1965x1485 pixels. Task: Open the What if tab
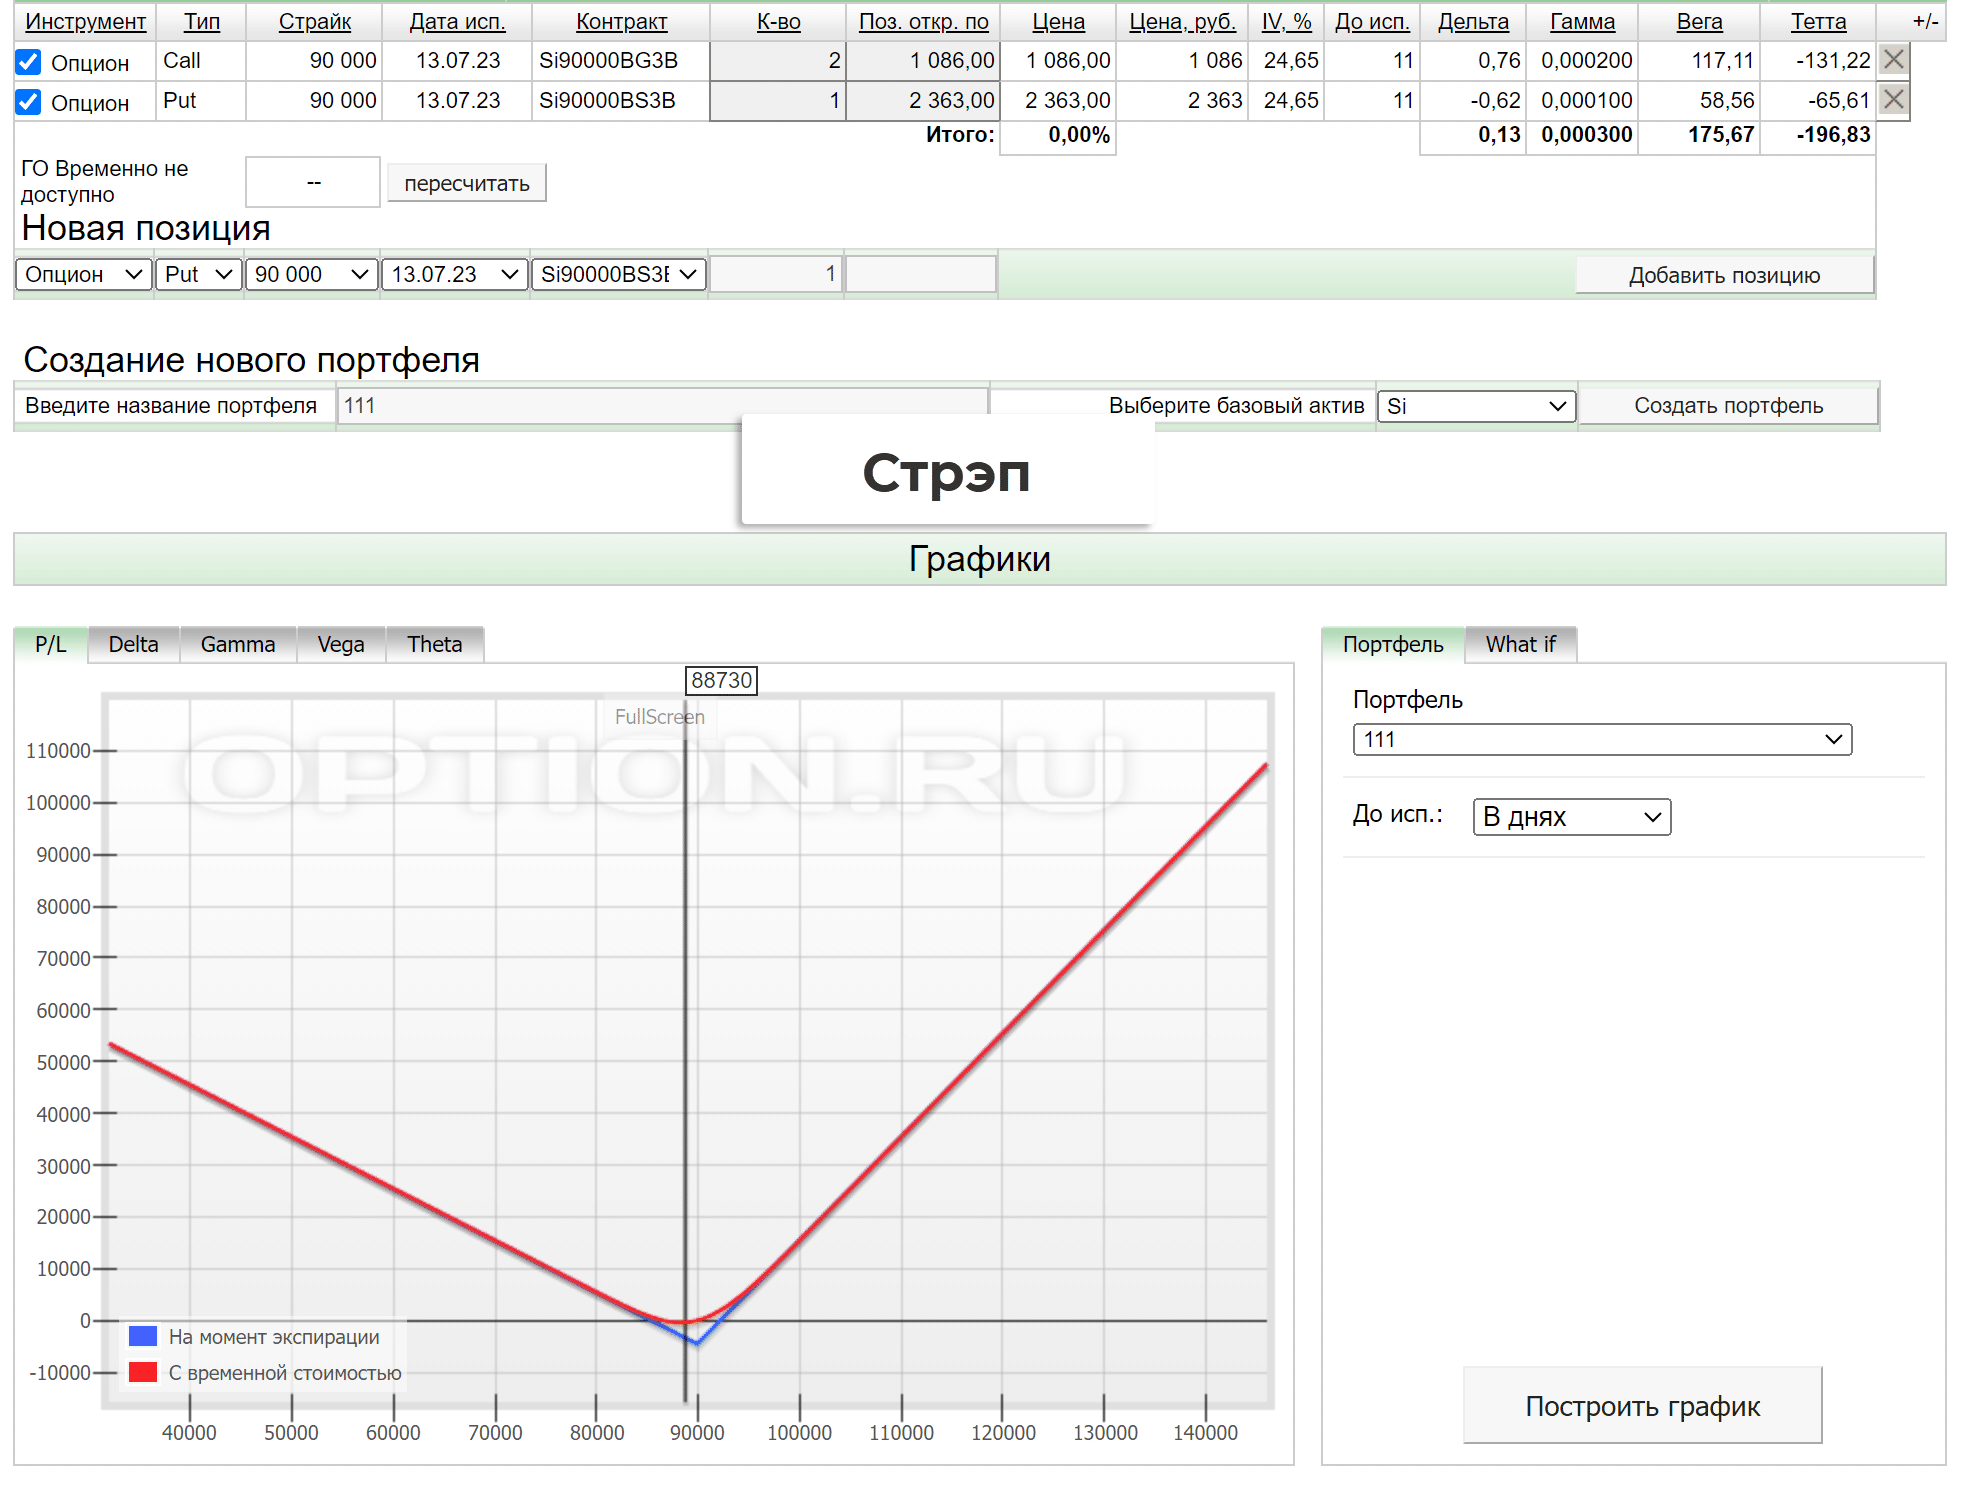(x=1520, y=645)
